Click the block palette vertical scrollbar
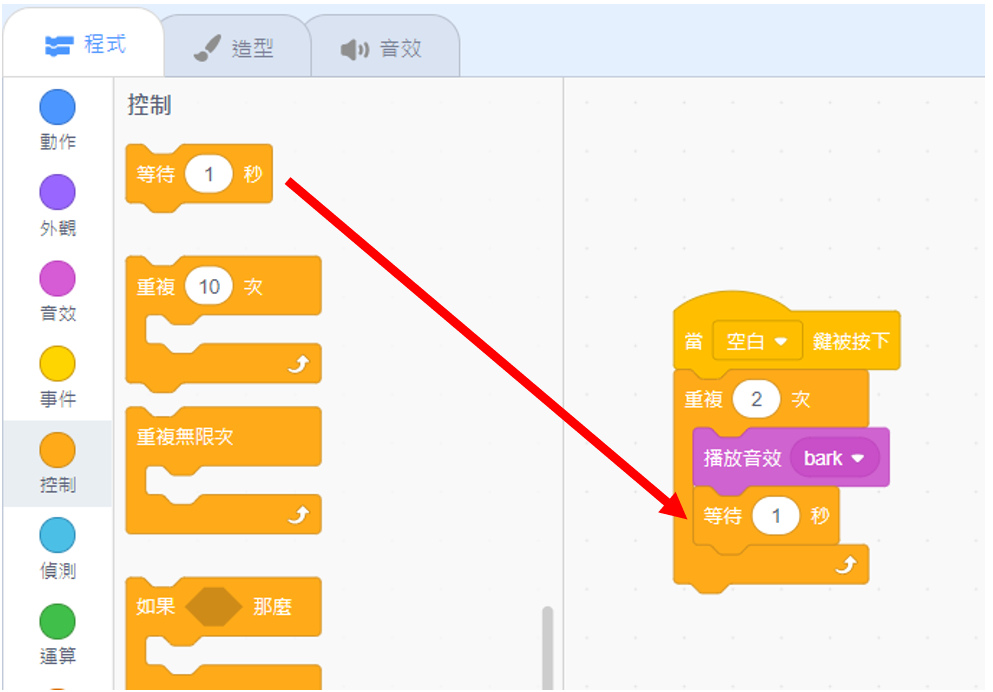This screenshot has width=993, height=692. 547,648
